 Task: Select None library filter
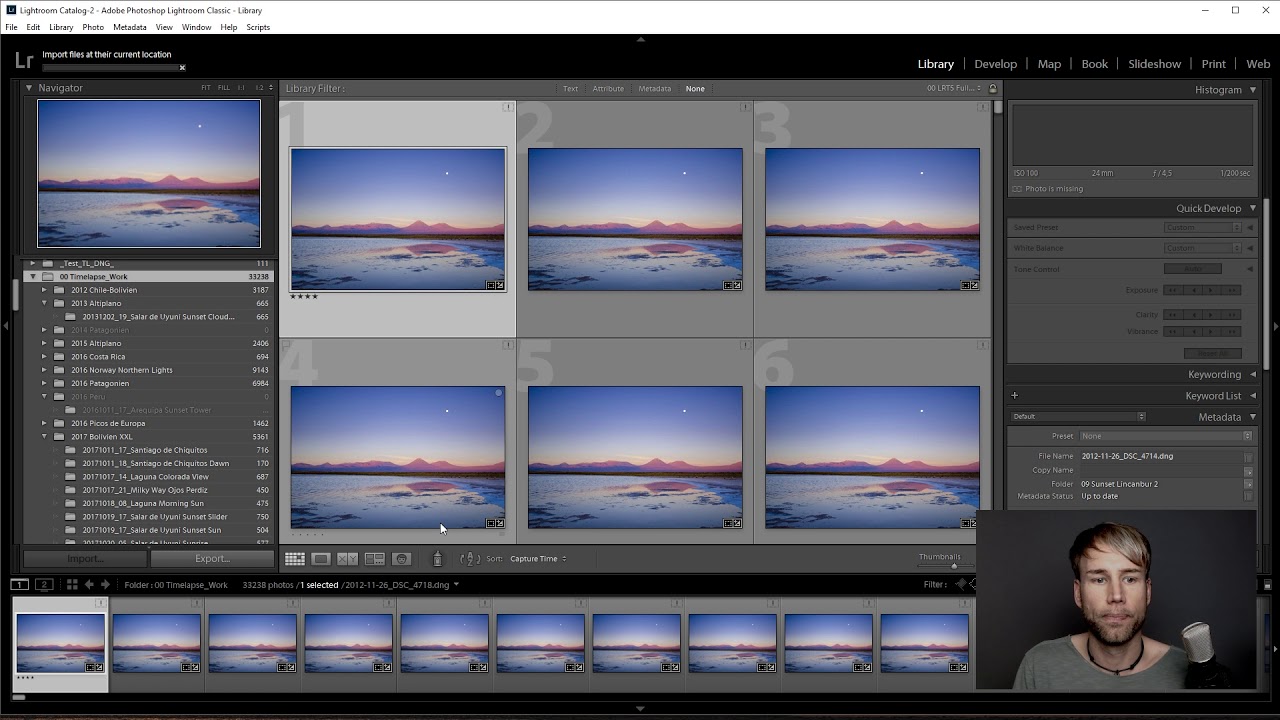[695, 89]
